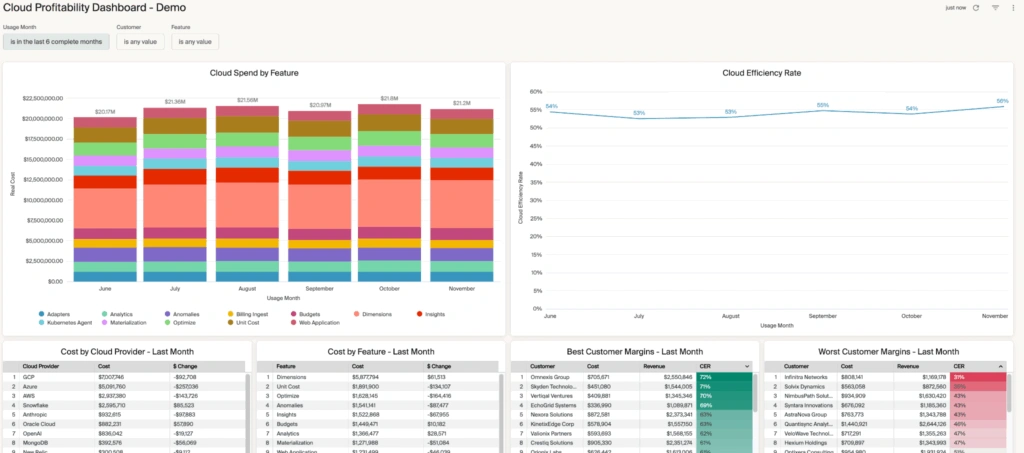Click the Billing Ingest legend marker

click(231, 314)
